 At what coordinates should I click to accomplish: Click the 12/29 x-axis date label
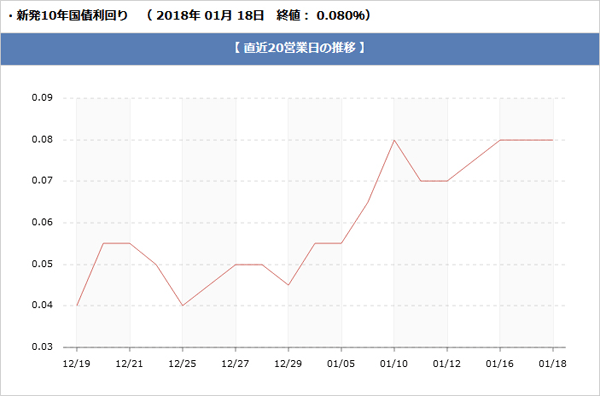[x=288, y=363]
